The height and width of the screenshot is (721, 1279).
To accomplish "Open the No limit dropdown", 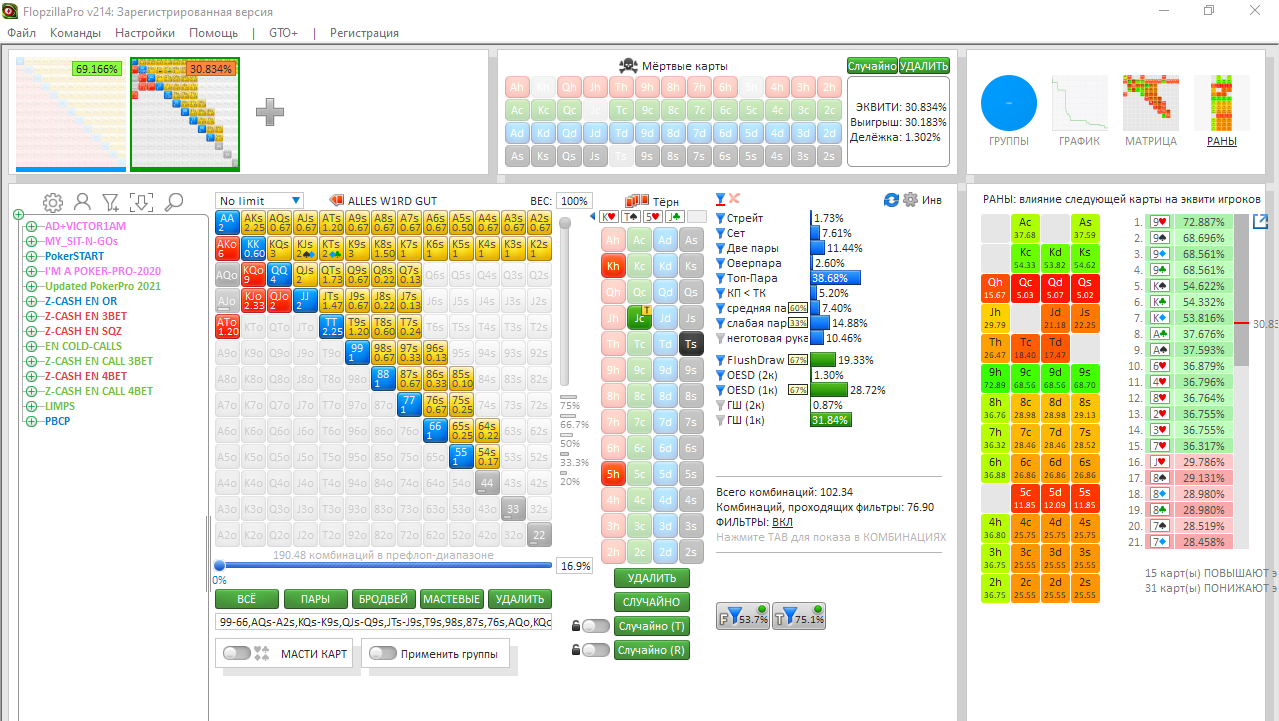I will [x=260, y=201].
